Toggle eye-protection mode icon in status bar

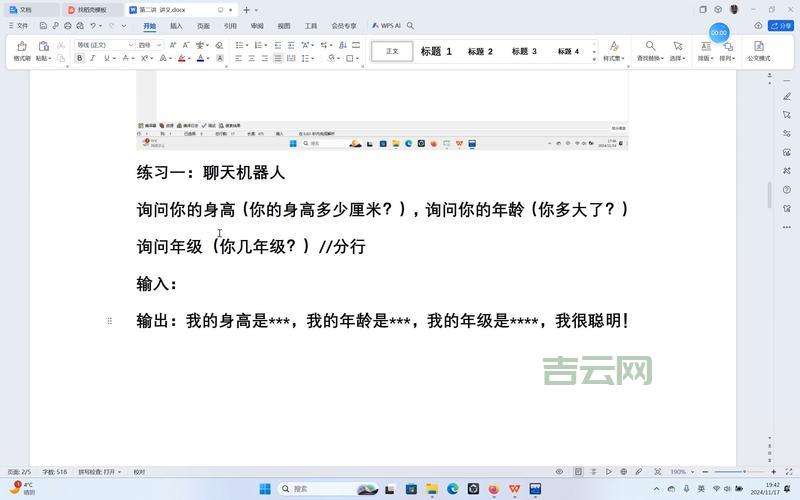pyautogui.click(x=559, y=472)
